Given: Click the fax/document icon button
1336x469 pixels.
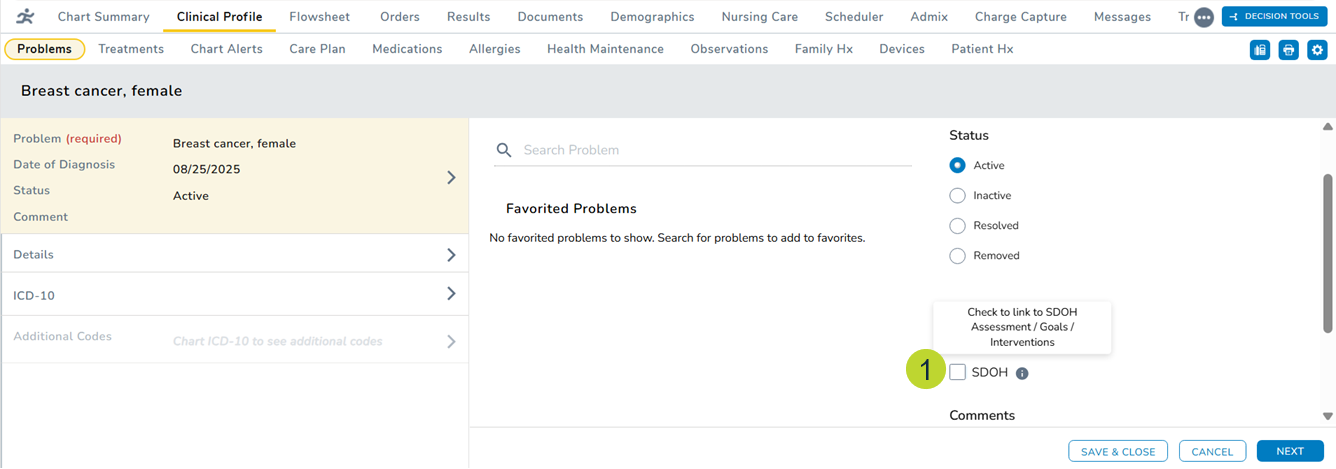Looking at the screenshot, I should point(1260,50).
